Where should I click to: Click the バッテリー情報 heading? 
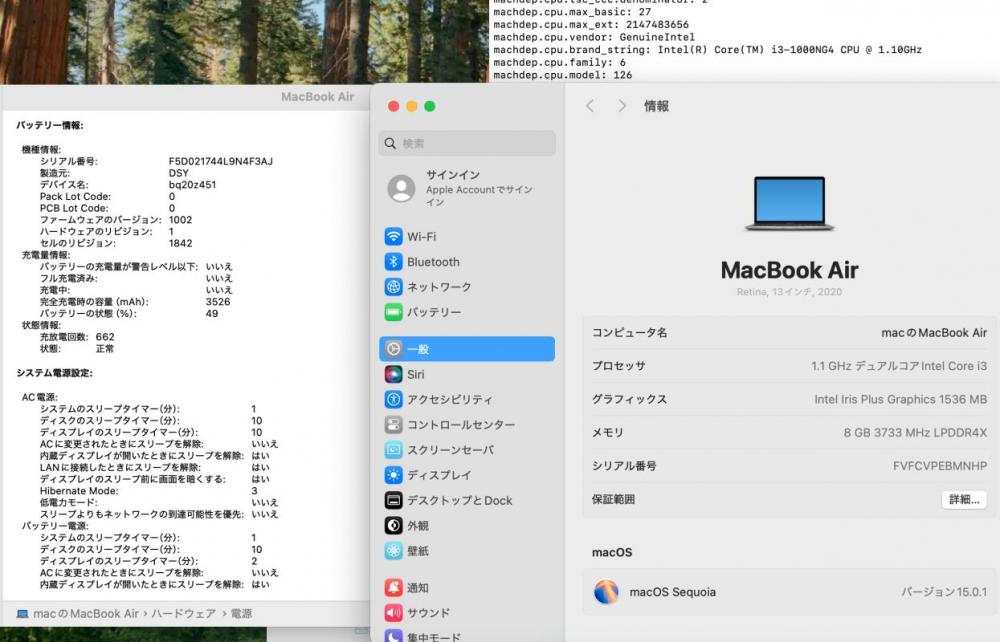50,125
